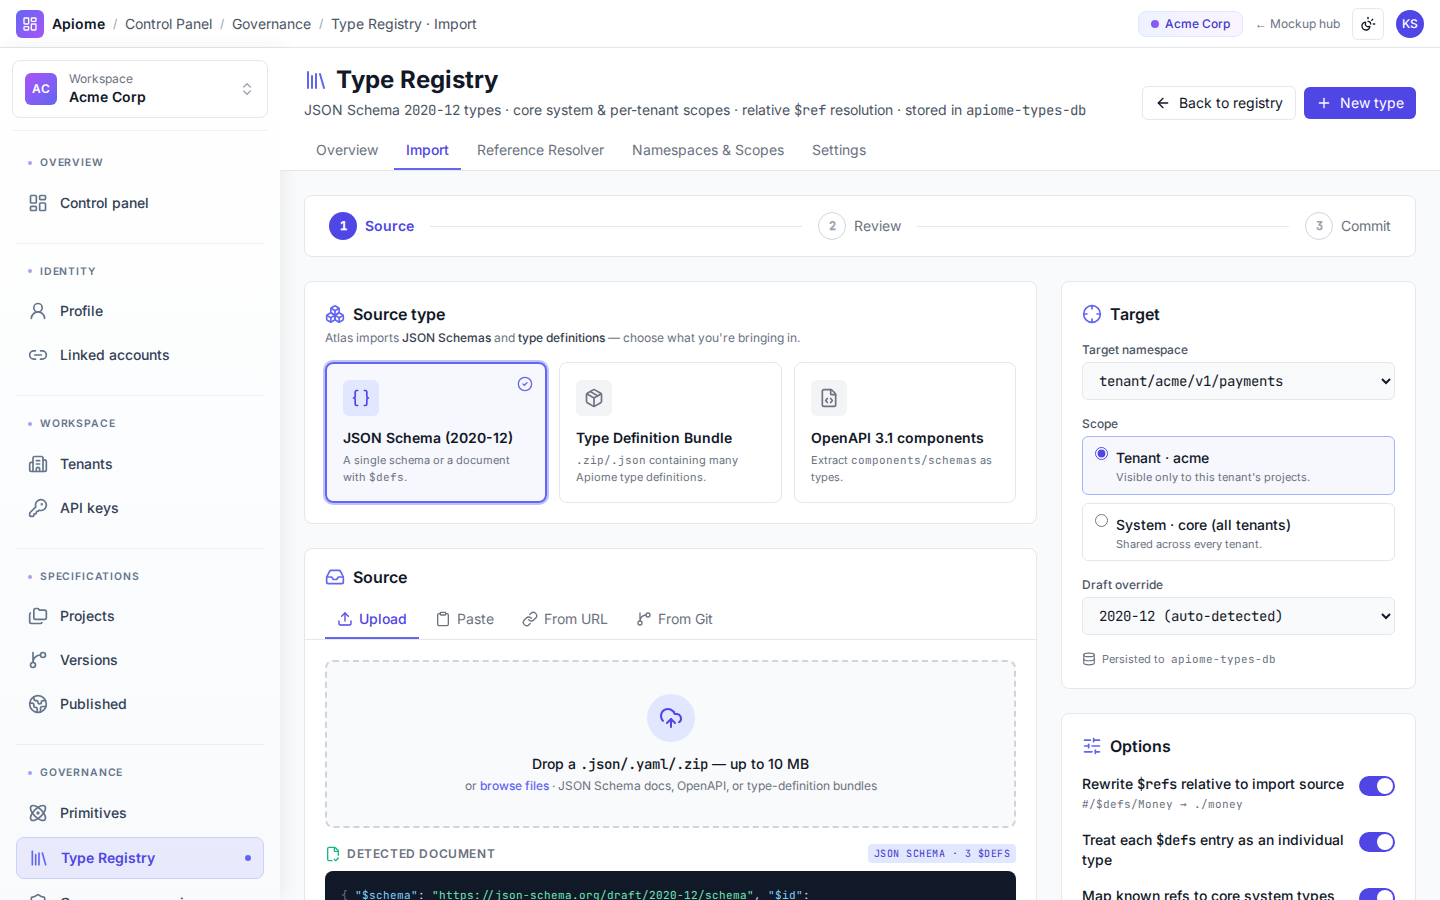The image size is (1440, 900).
Task: Click the Primitives icon in sidebar
Action: pyautogui.click(x=38, y=813)
